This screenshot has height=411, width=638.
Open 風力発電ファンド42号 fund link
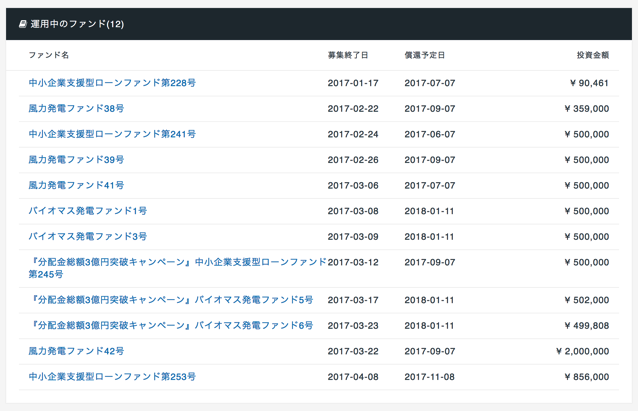tap(76, 352)
